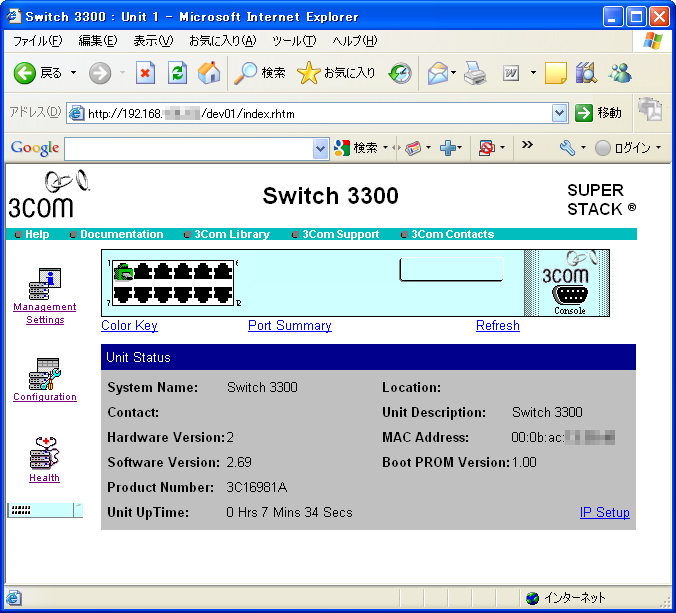Open the Port Summary link

[290, 325]
